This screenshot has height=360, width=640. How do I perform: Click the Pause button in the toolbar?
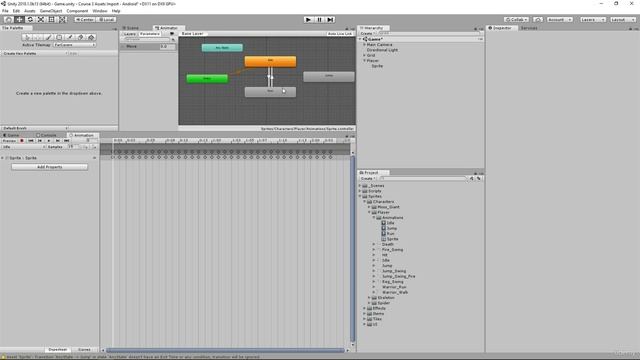point(320,20)
